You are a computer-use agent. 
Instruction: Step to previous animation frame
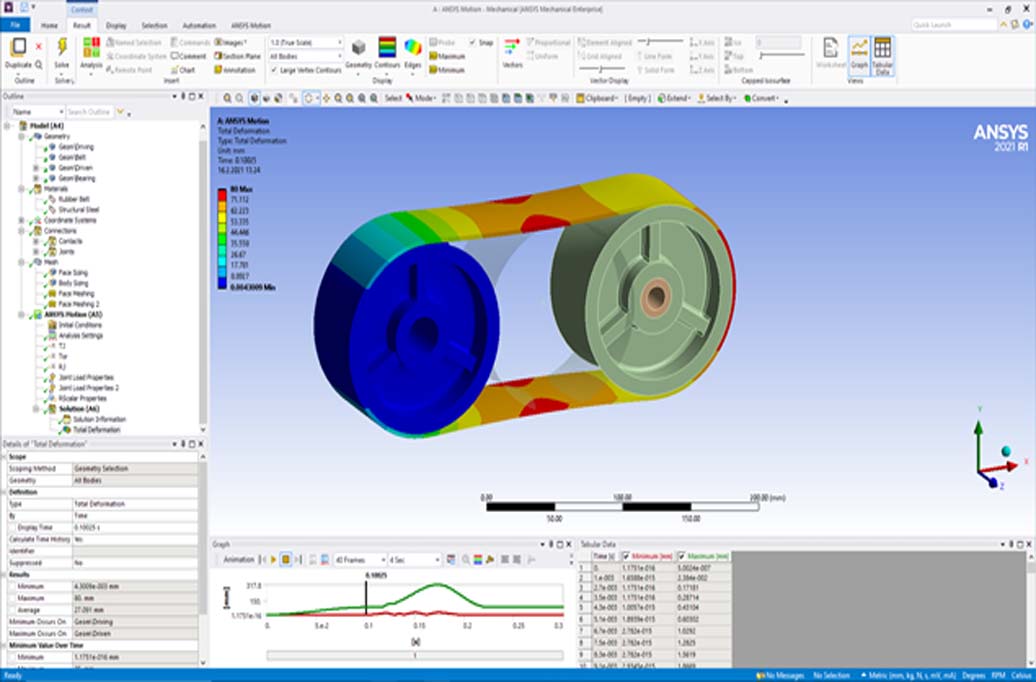(264, 560)
